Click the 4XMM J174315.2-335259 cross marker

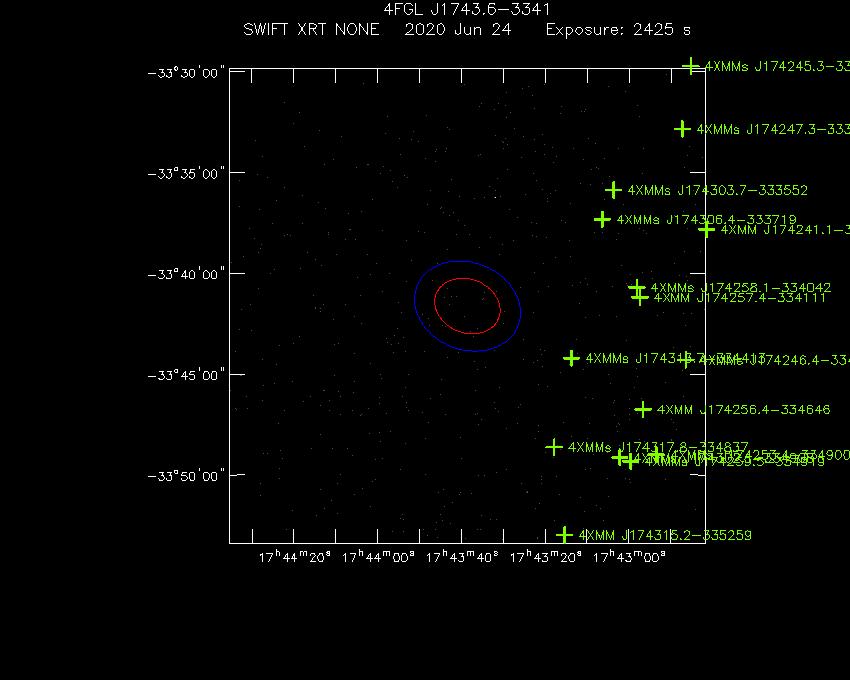[564, 535]
